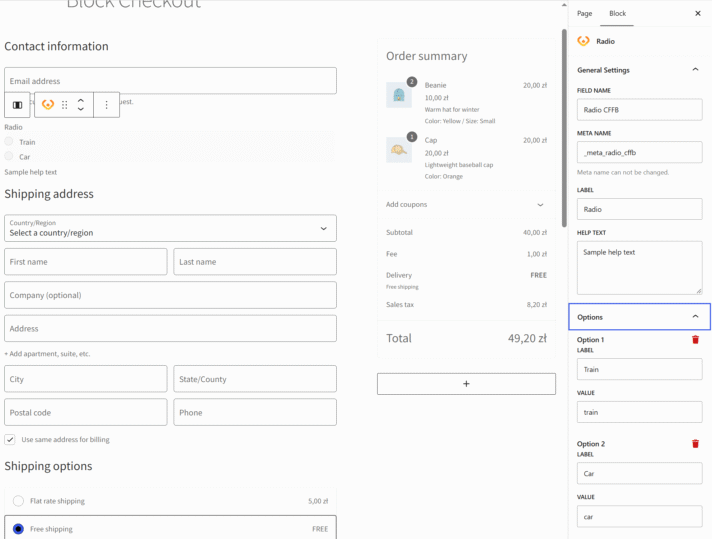Edit Option 1 value field train

click(x=639, y=412)
